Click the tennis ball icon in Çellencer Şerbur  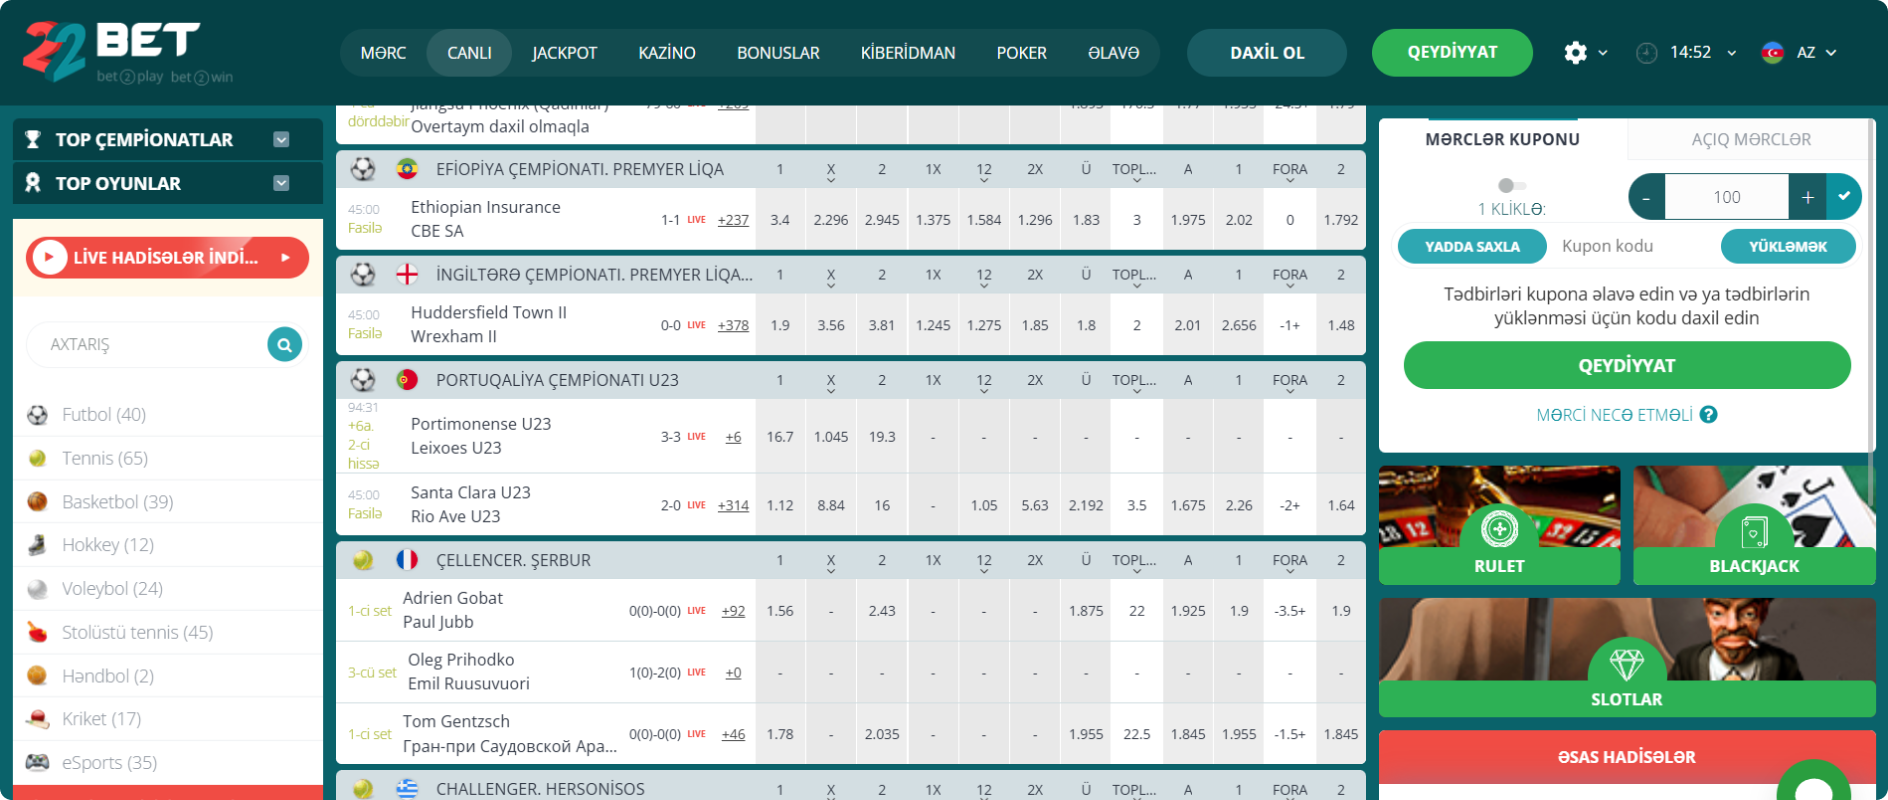(363, 560)
